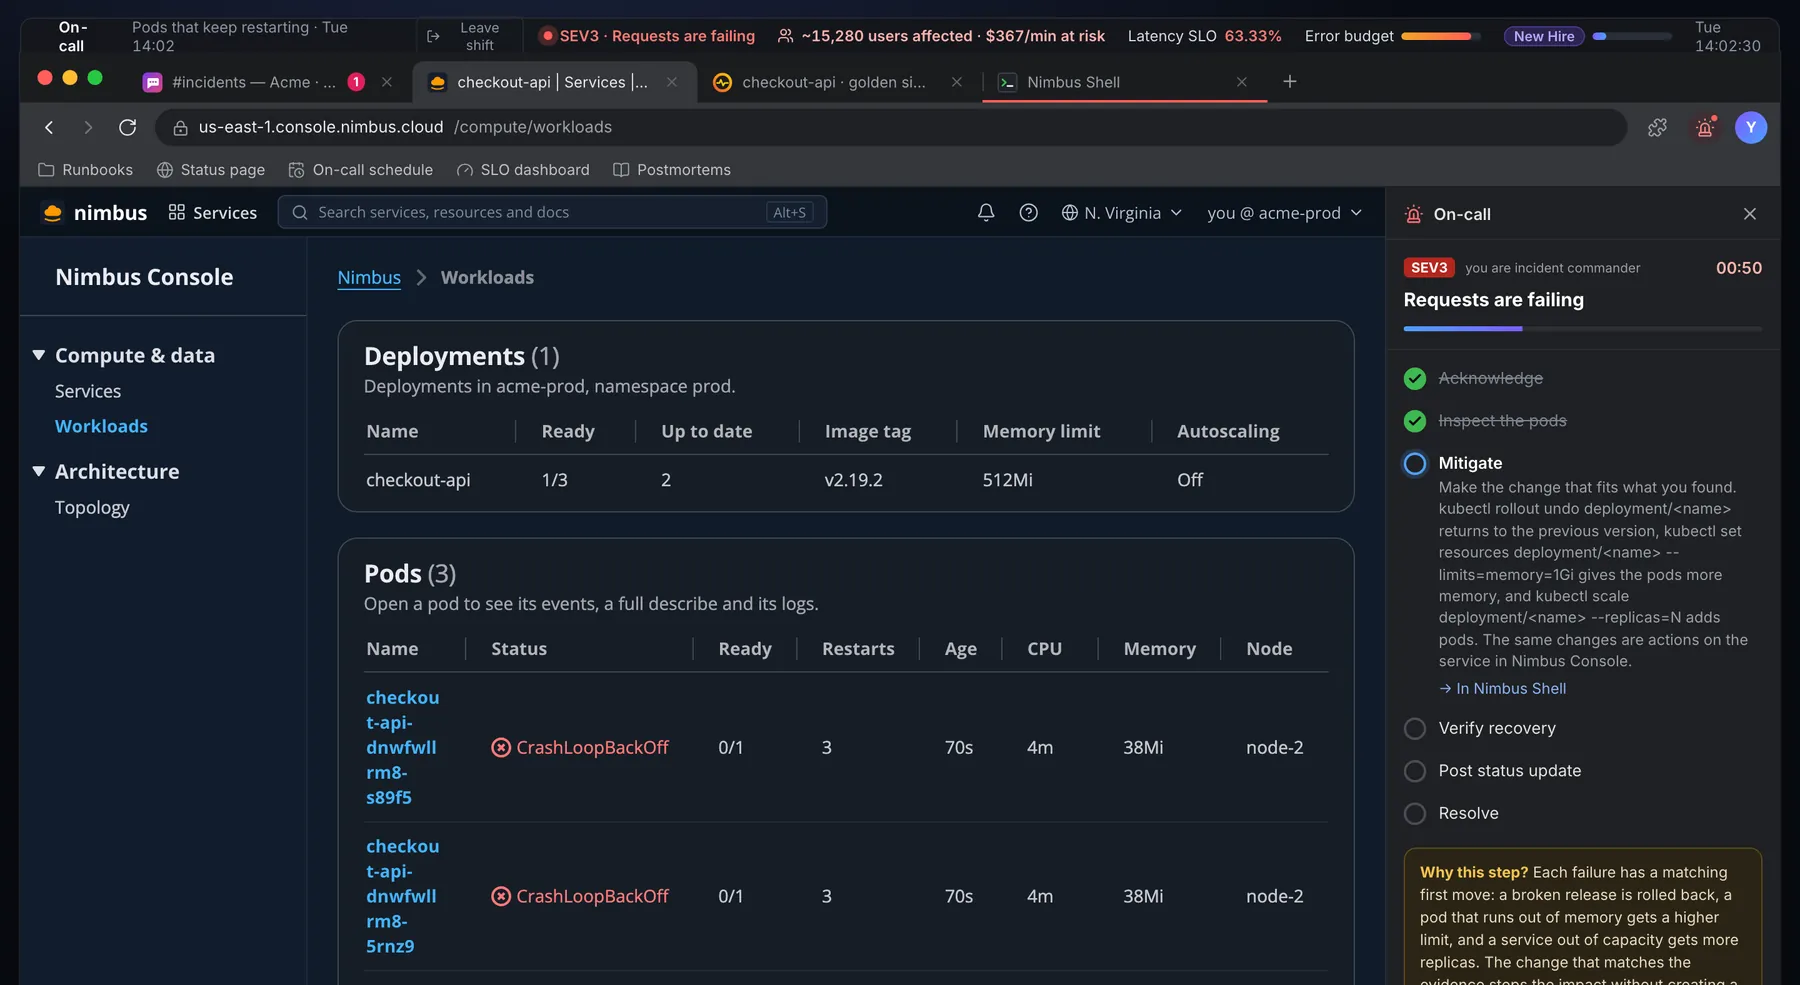Click the Leave shift button
The height and width of the screenshot is (985, 1800).
467,36
